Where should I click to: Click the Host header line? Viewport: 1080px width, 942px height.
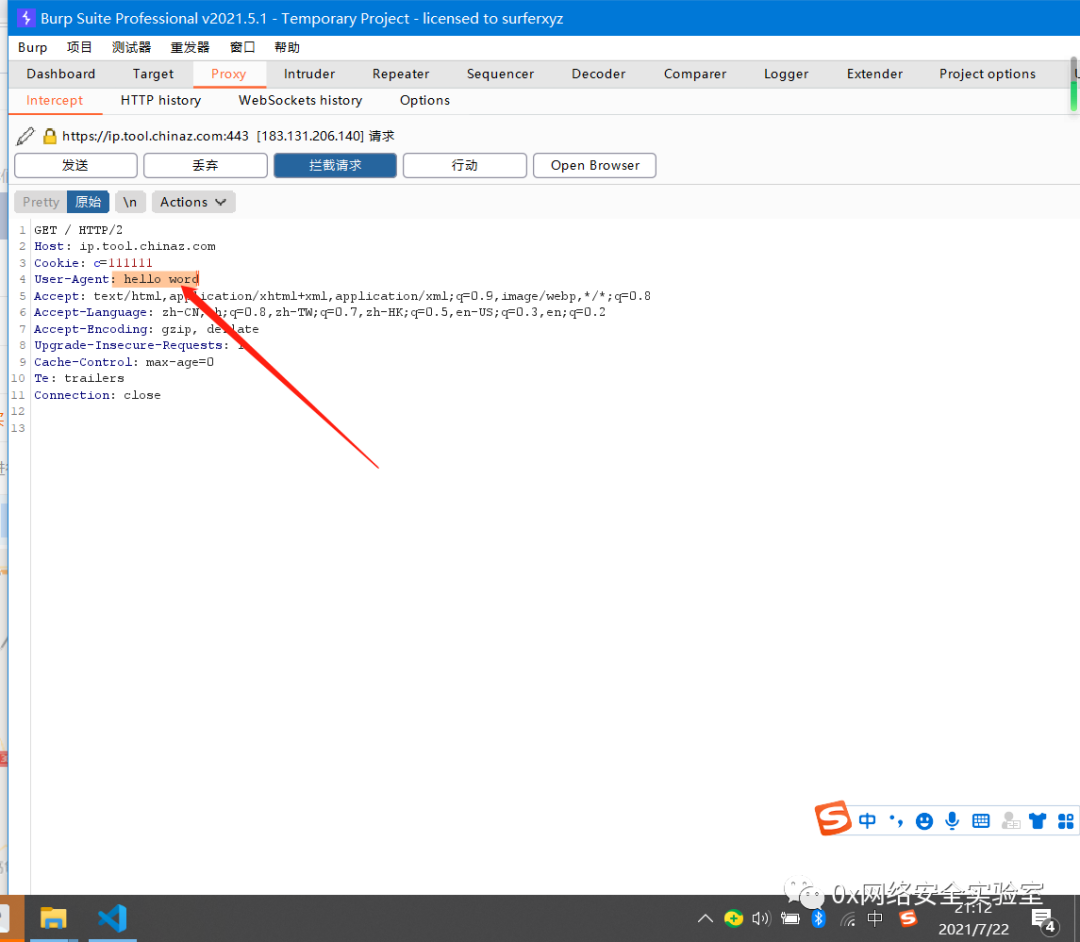click(125, 246)
